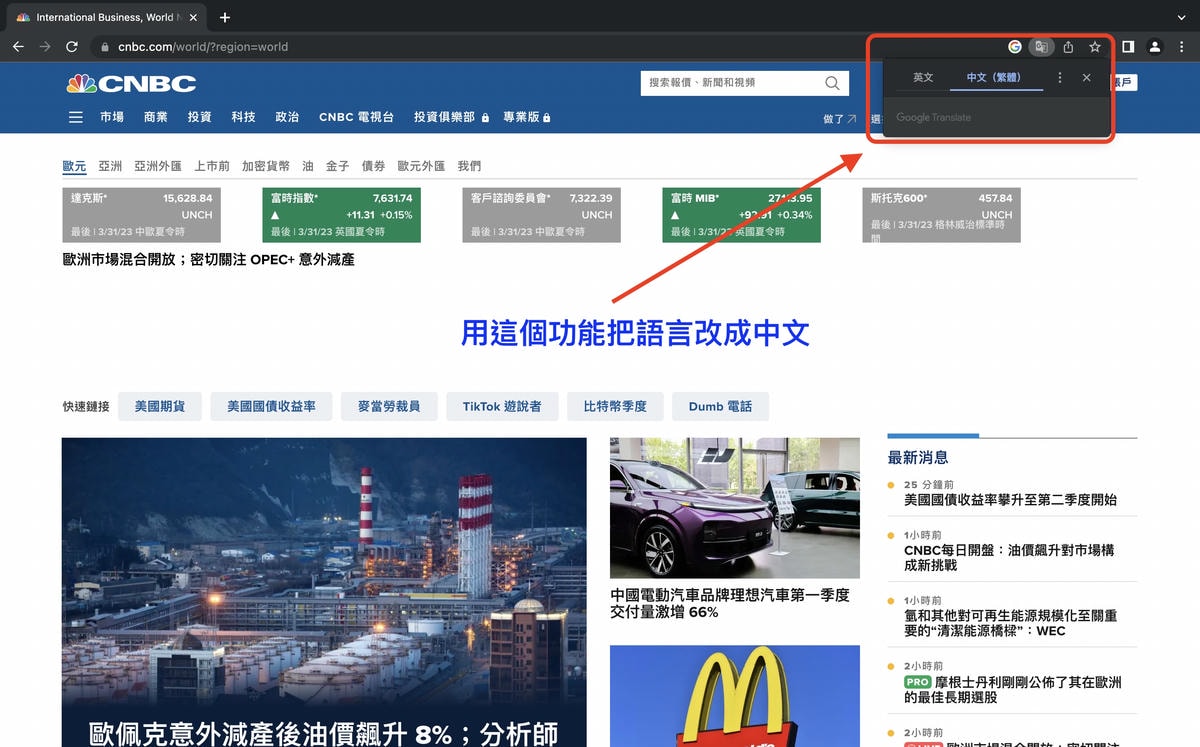Click the Google Translate icon in address bar
Viewport: 1200px width, 747px height.
click(x=1041, y=47)
